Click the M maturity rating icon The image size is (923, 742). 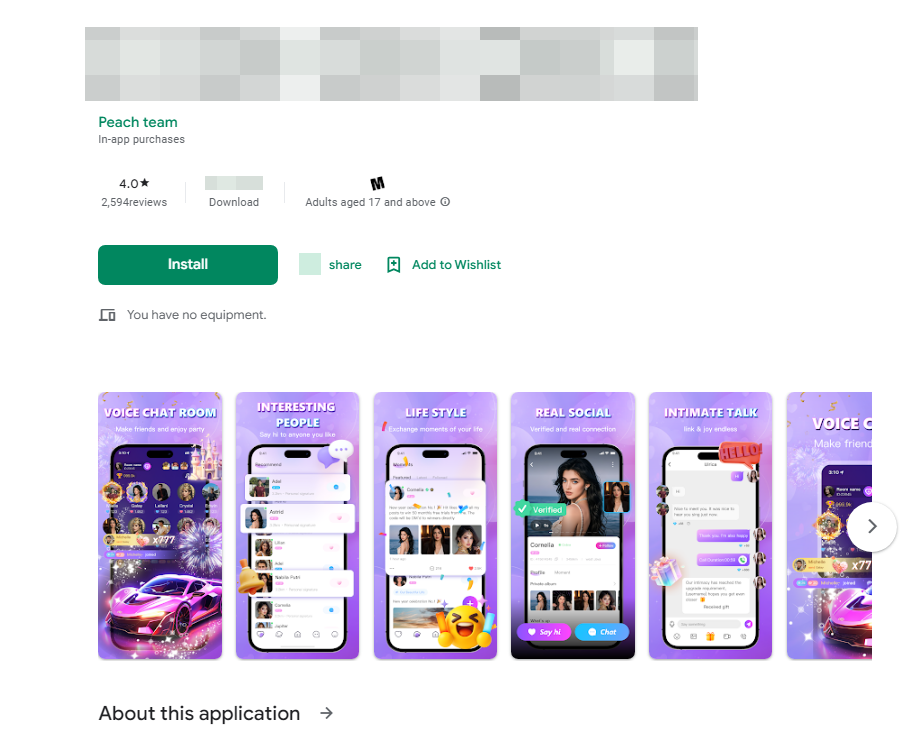coord(377,184)
